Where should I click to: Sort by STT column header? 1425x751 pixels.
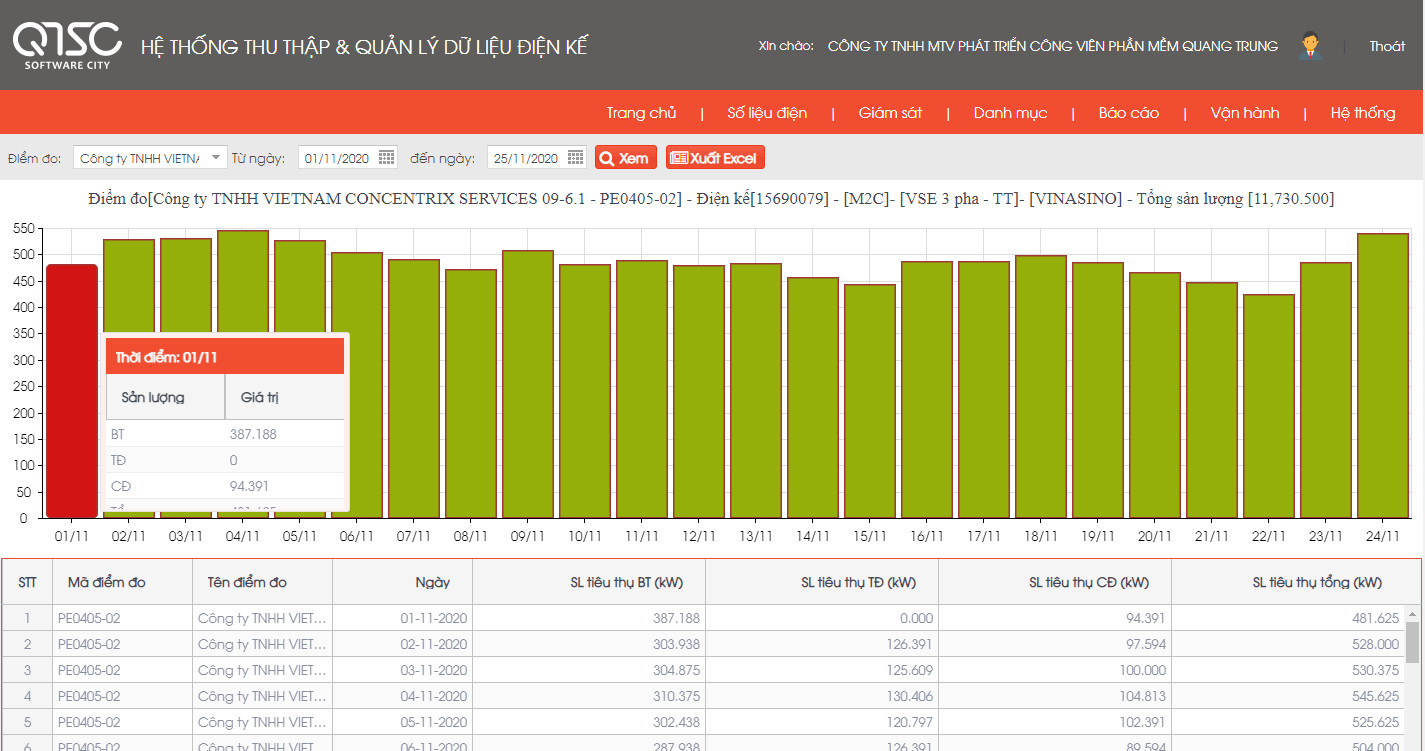[27, 582]
